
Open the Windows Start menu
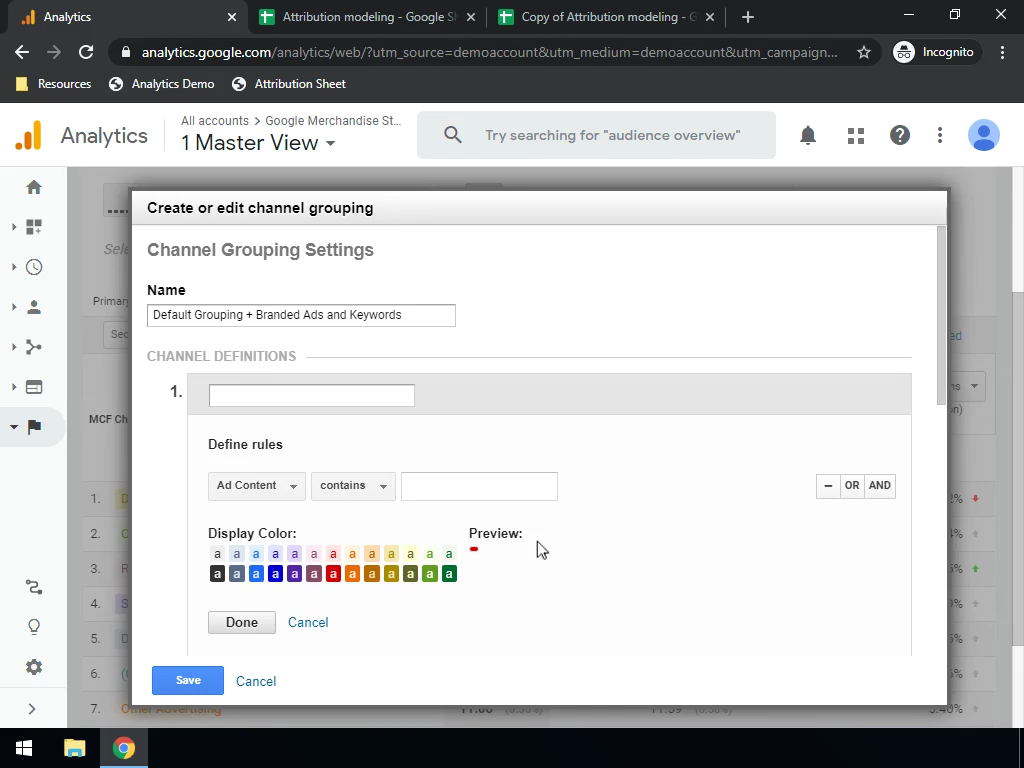24,748
